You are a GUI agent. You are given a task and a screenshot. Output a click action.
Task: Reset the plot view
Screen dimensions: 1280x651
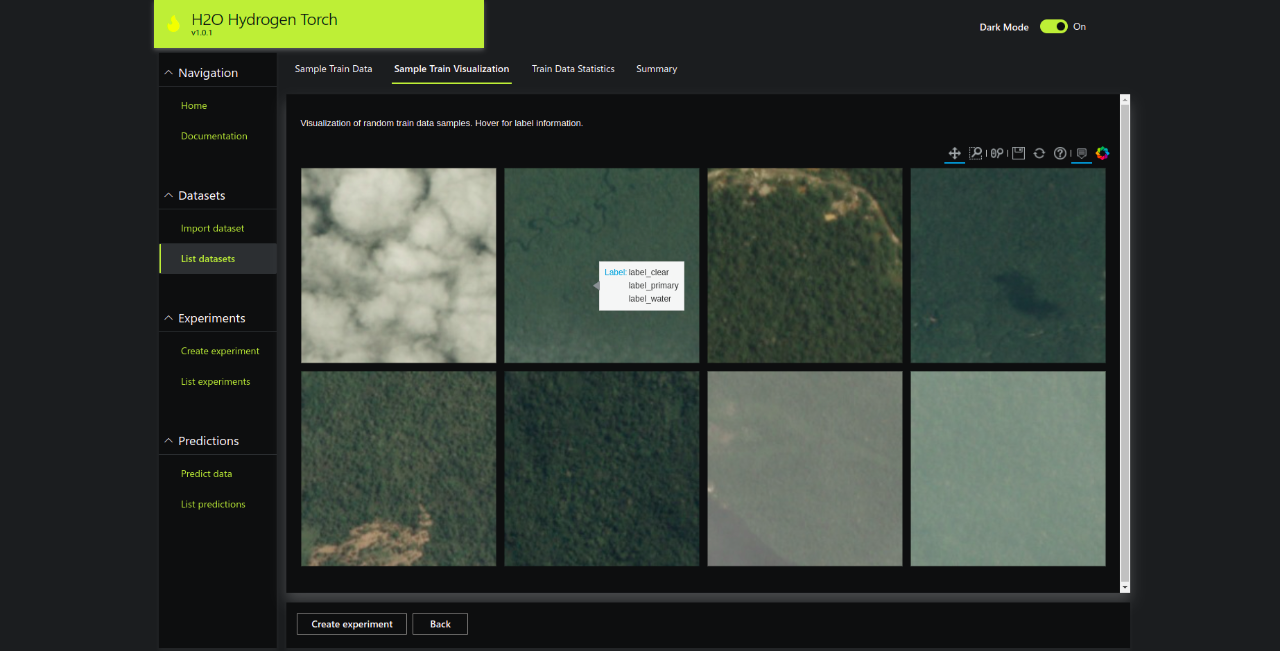click(x=1039, y=153)
